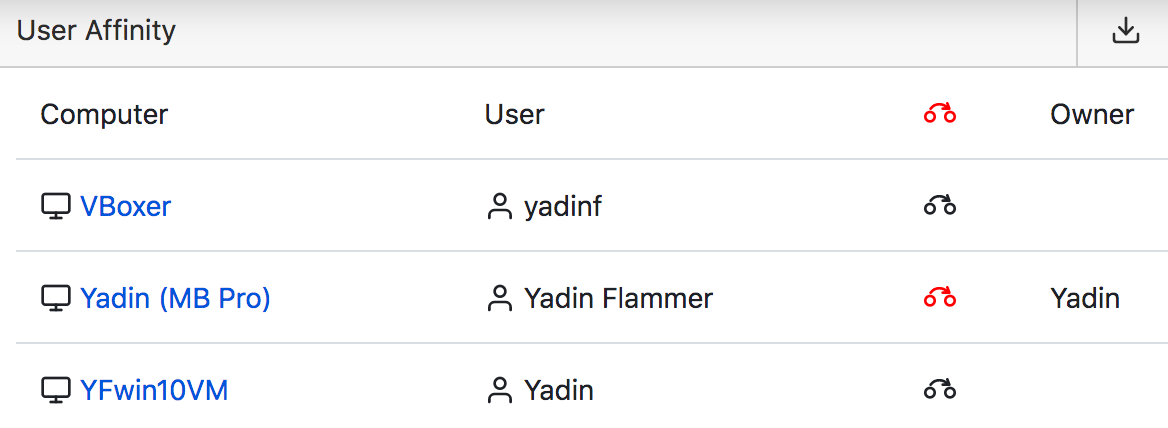Screen dimensions: 1168x428
Task: Sort by the Owner column header
Action: [1092, 115]
